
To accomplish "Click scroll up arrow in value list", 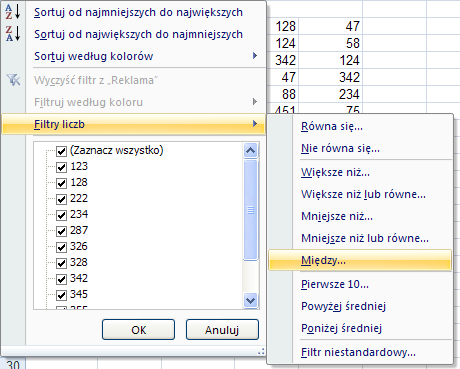I will pos(250,151).
